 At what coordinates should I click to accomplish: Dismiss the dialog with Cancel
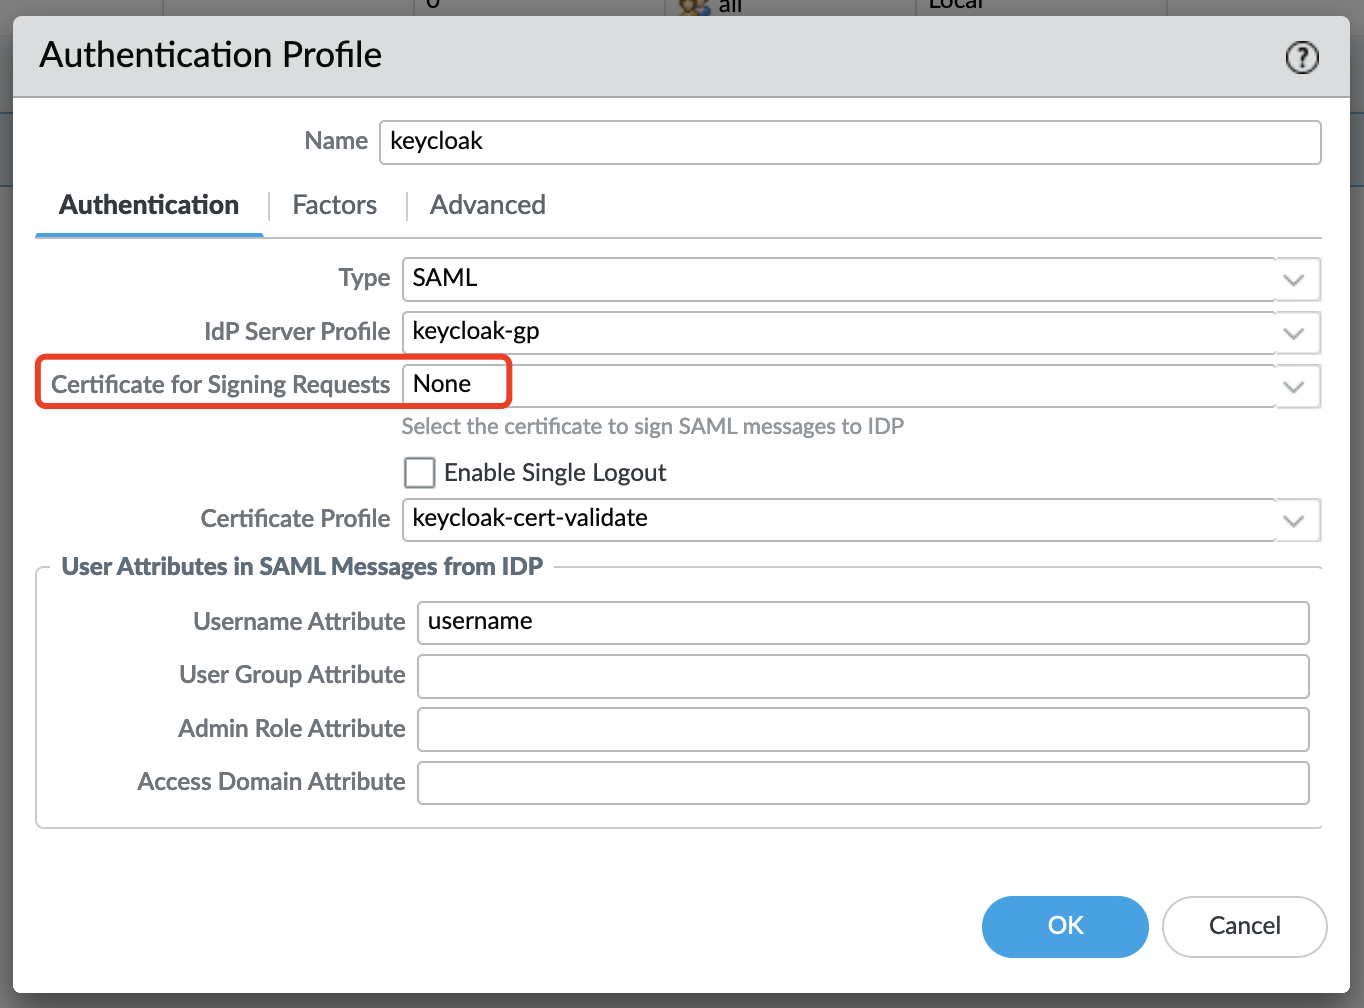[1244, 926]
